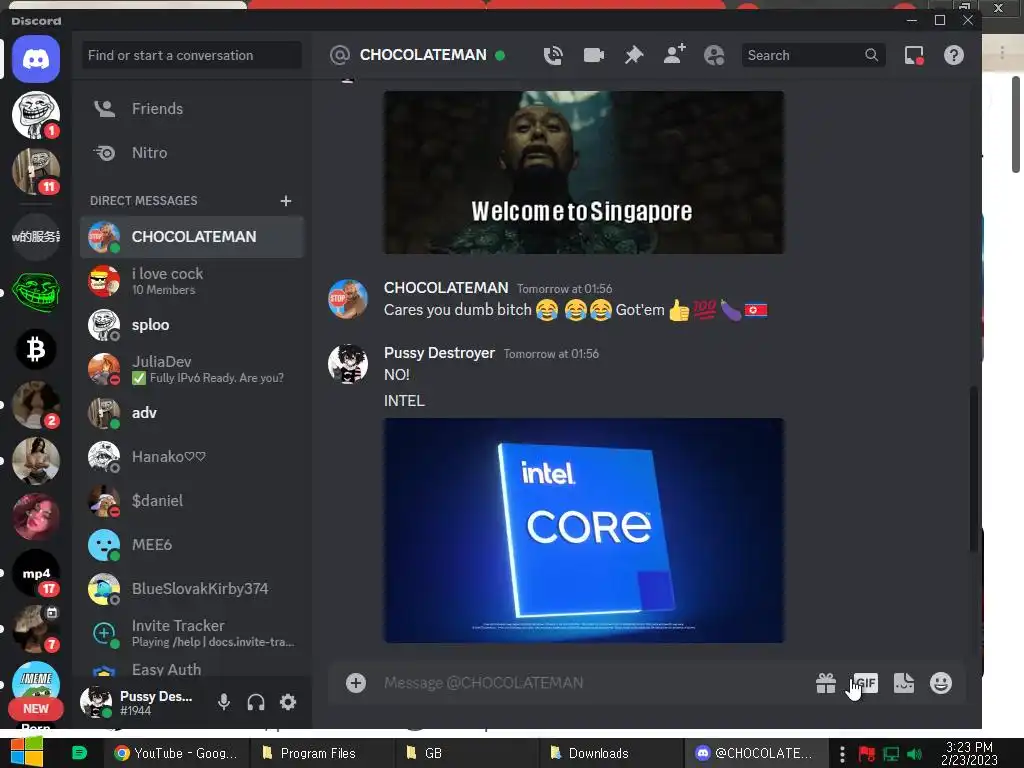Viewport: 1024px width, 768px height.
Task: Open pinned messages
Action: [x=633, y=56]
